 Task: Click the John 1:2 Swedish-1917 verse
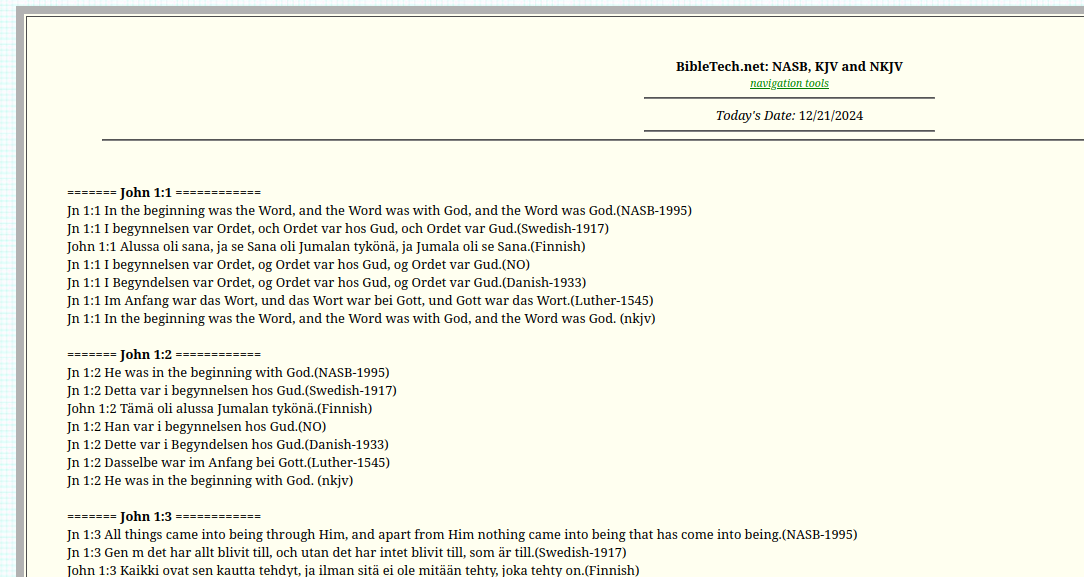(232, 390)
